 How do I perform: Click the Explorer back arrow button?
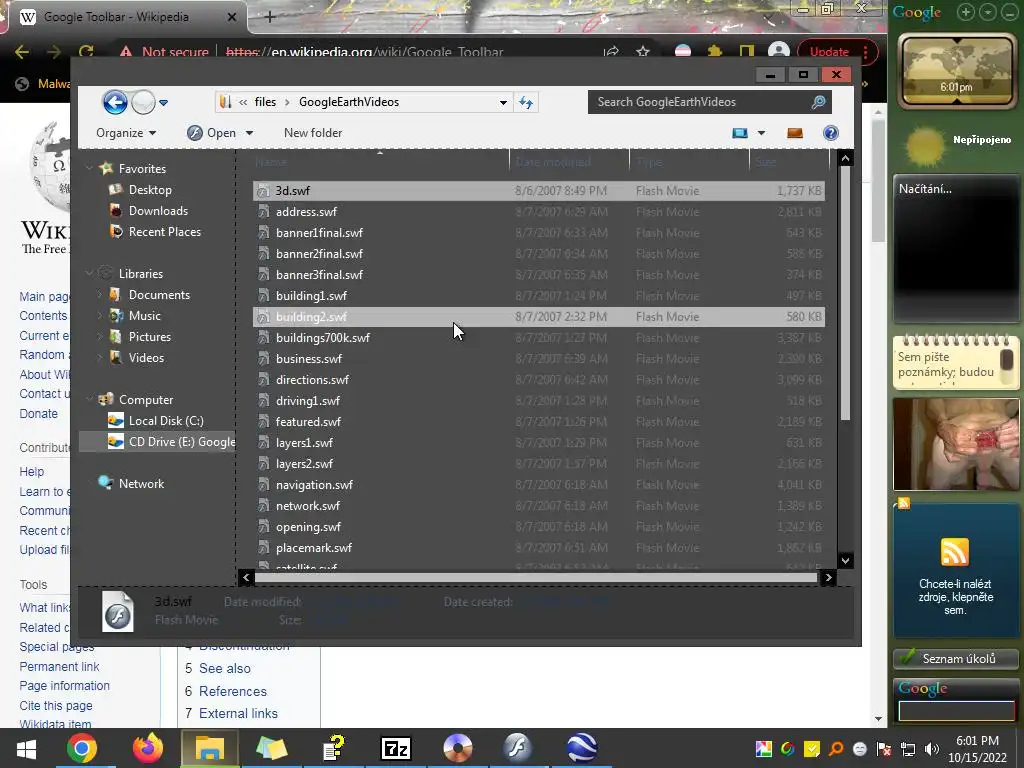click(115, 103)
